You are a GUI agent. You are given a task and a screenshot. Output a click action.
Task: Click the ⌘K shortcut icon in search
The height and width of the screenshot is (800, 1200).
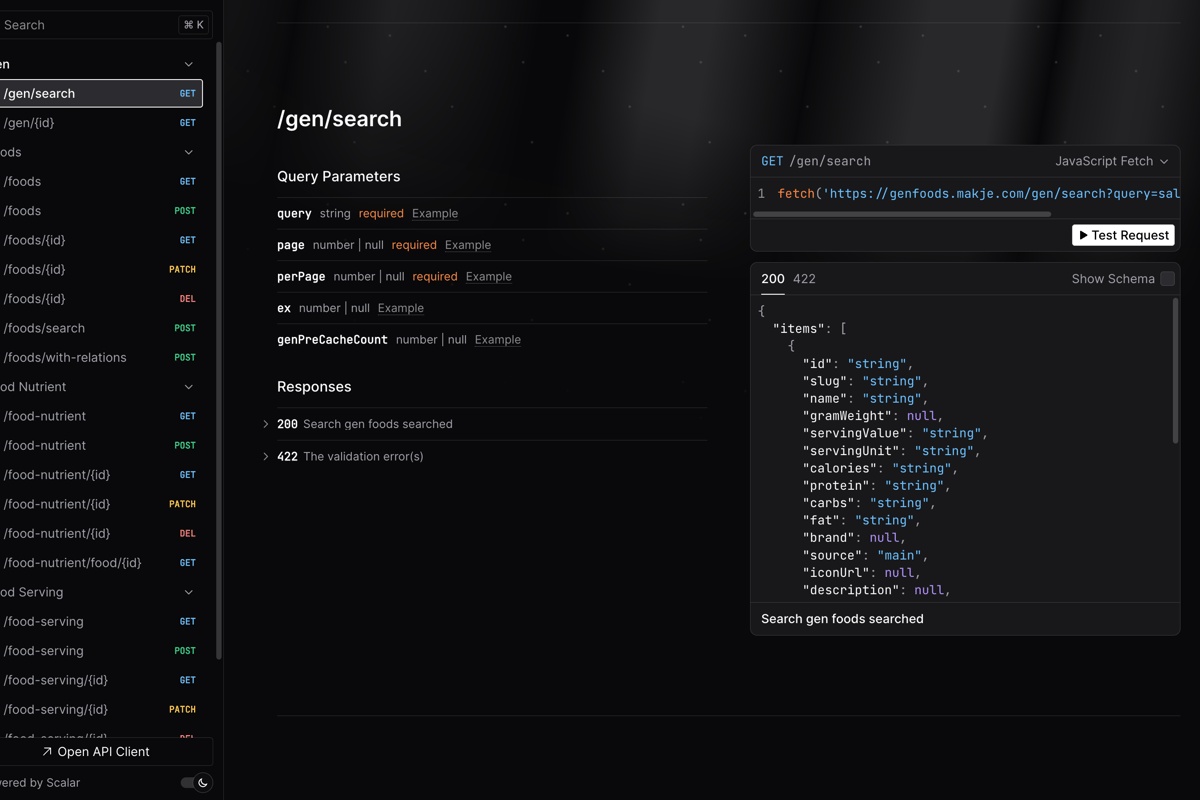coord(193,25)
